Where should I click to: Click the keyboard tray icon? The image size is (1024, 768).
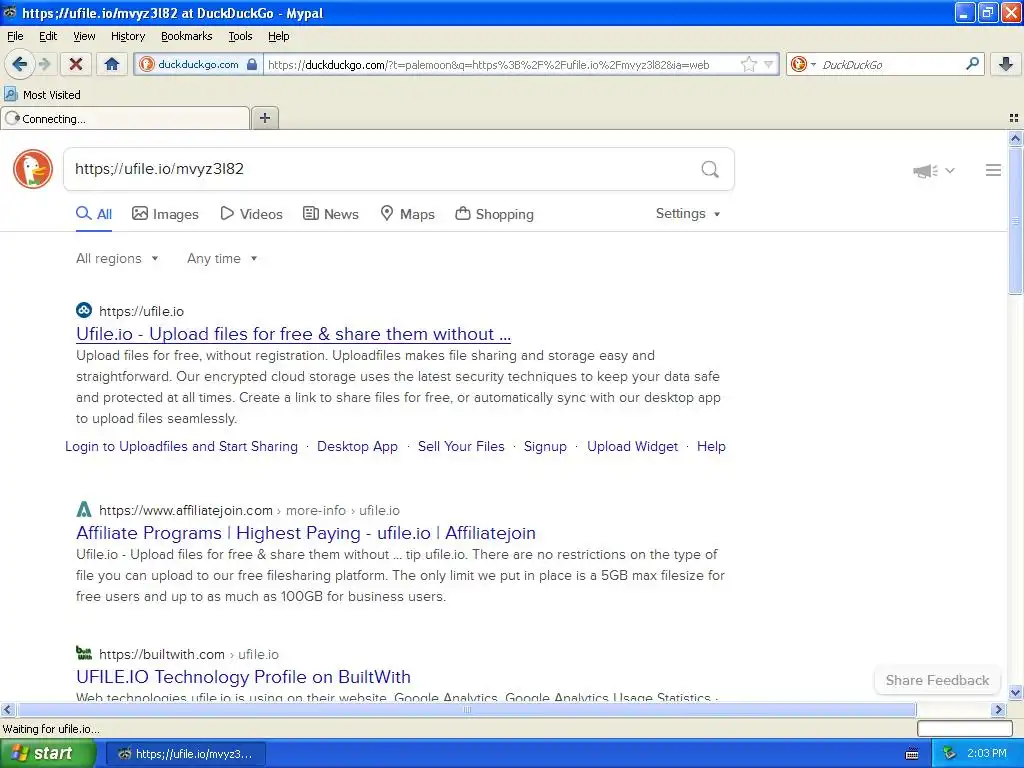click(912, 754)
